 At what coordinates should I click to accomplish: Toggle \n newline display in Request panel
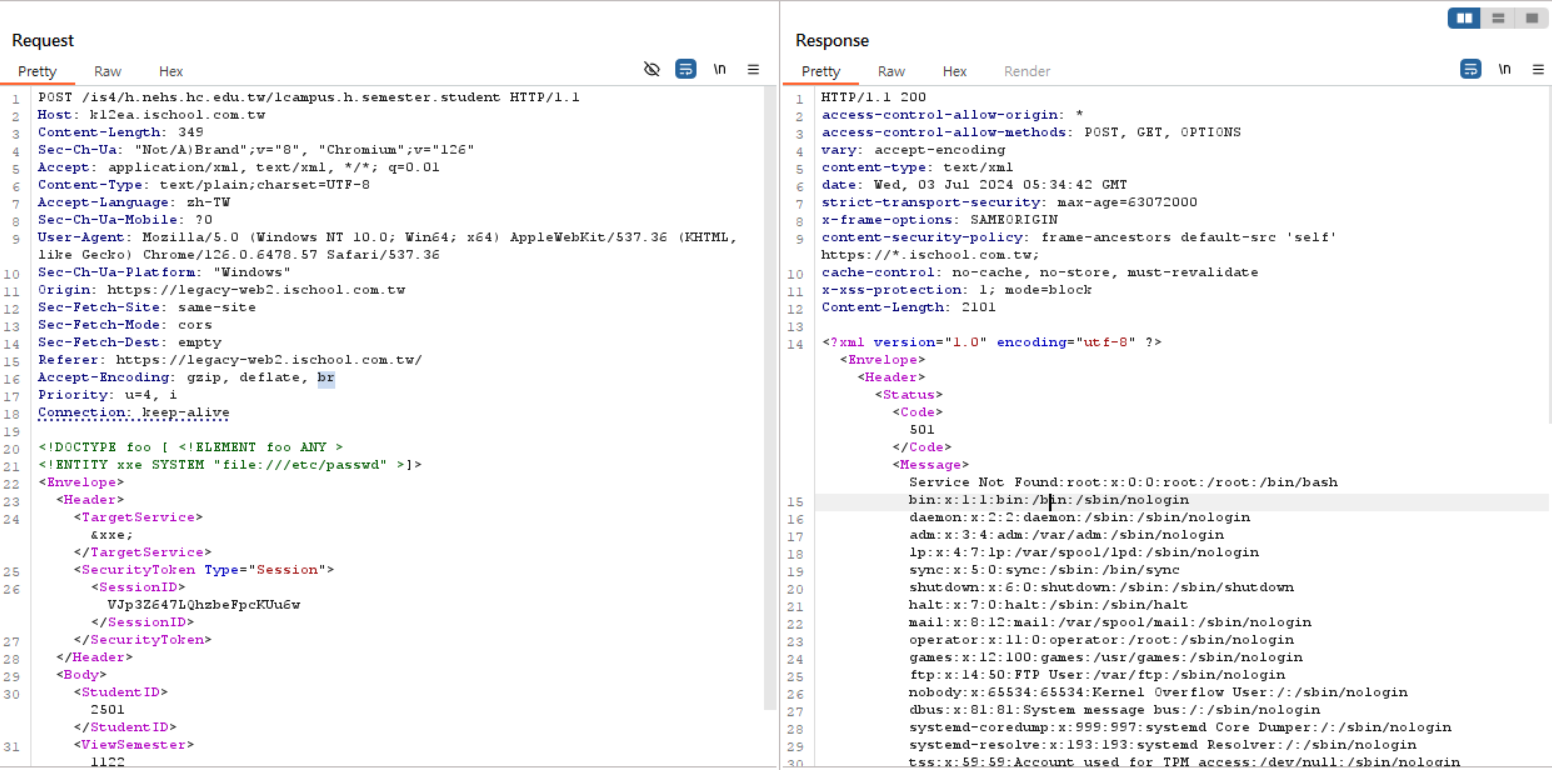click(719, 69)
